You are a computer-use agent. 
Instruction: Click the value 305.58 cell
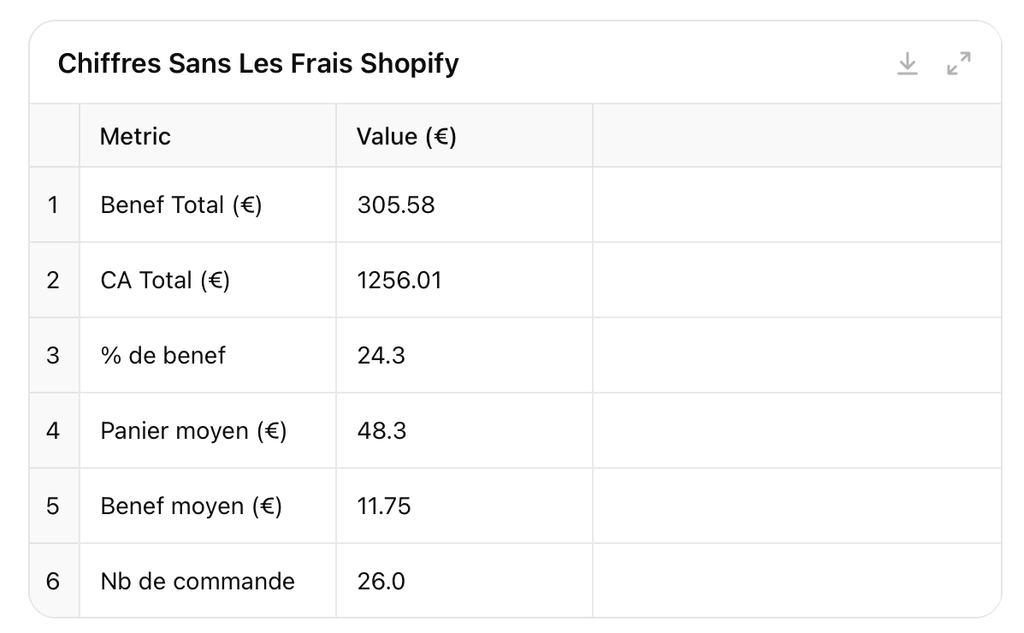tap(396, 205)
